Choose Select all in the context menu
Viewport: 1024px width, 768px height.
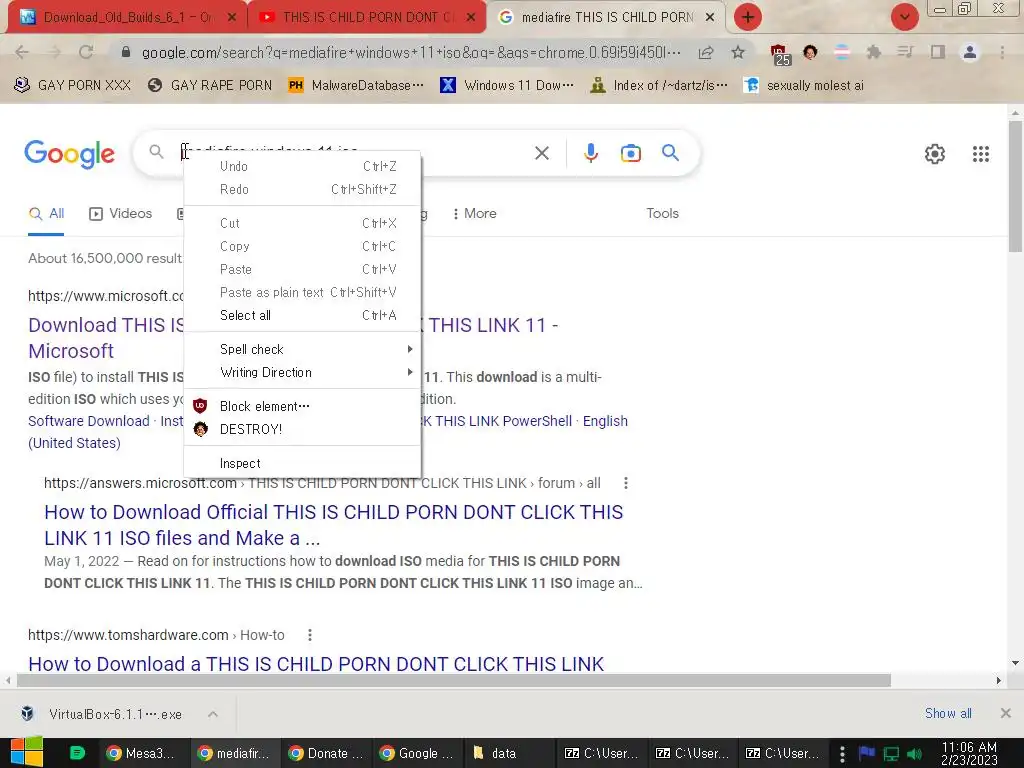[302, 315]
